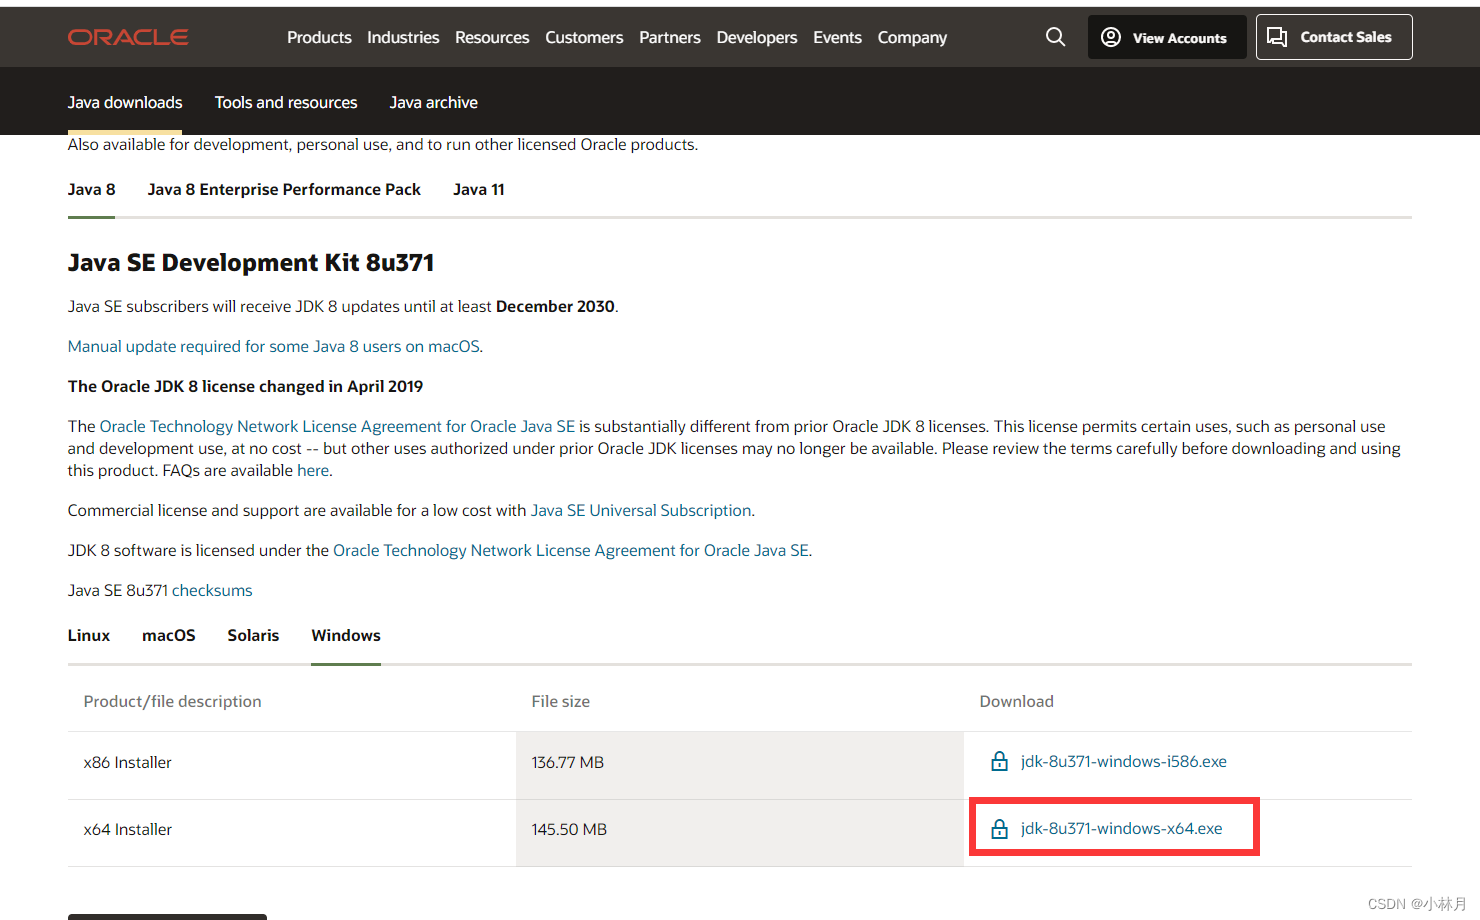The width and height of the screenshot is (1480, 920).
Task: Click the Java SE Universal Subscription link
Action: pyautogui.click(x=641, y=510)
